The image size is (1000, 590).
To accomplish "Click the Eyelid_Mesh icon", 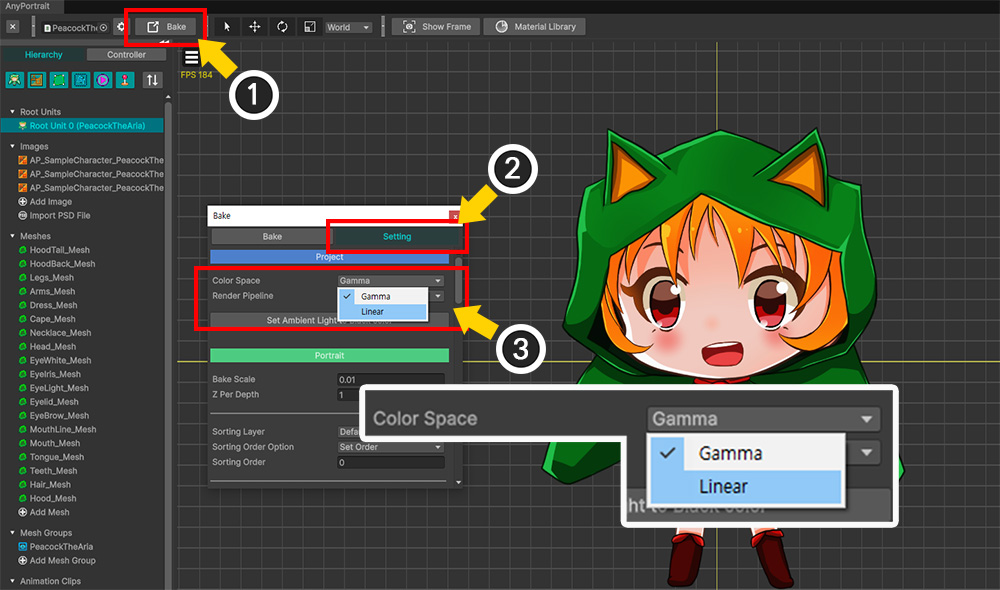I will 23,402.
